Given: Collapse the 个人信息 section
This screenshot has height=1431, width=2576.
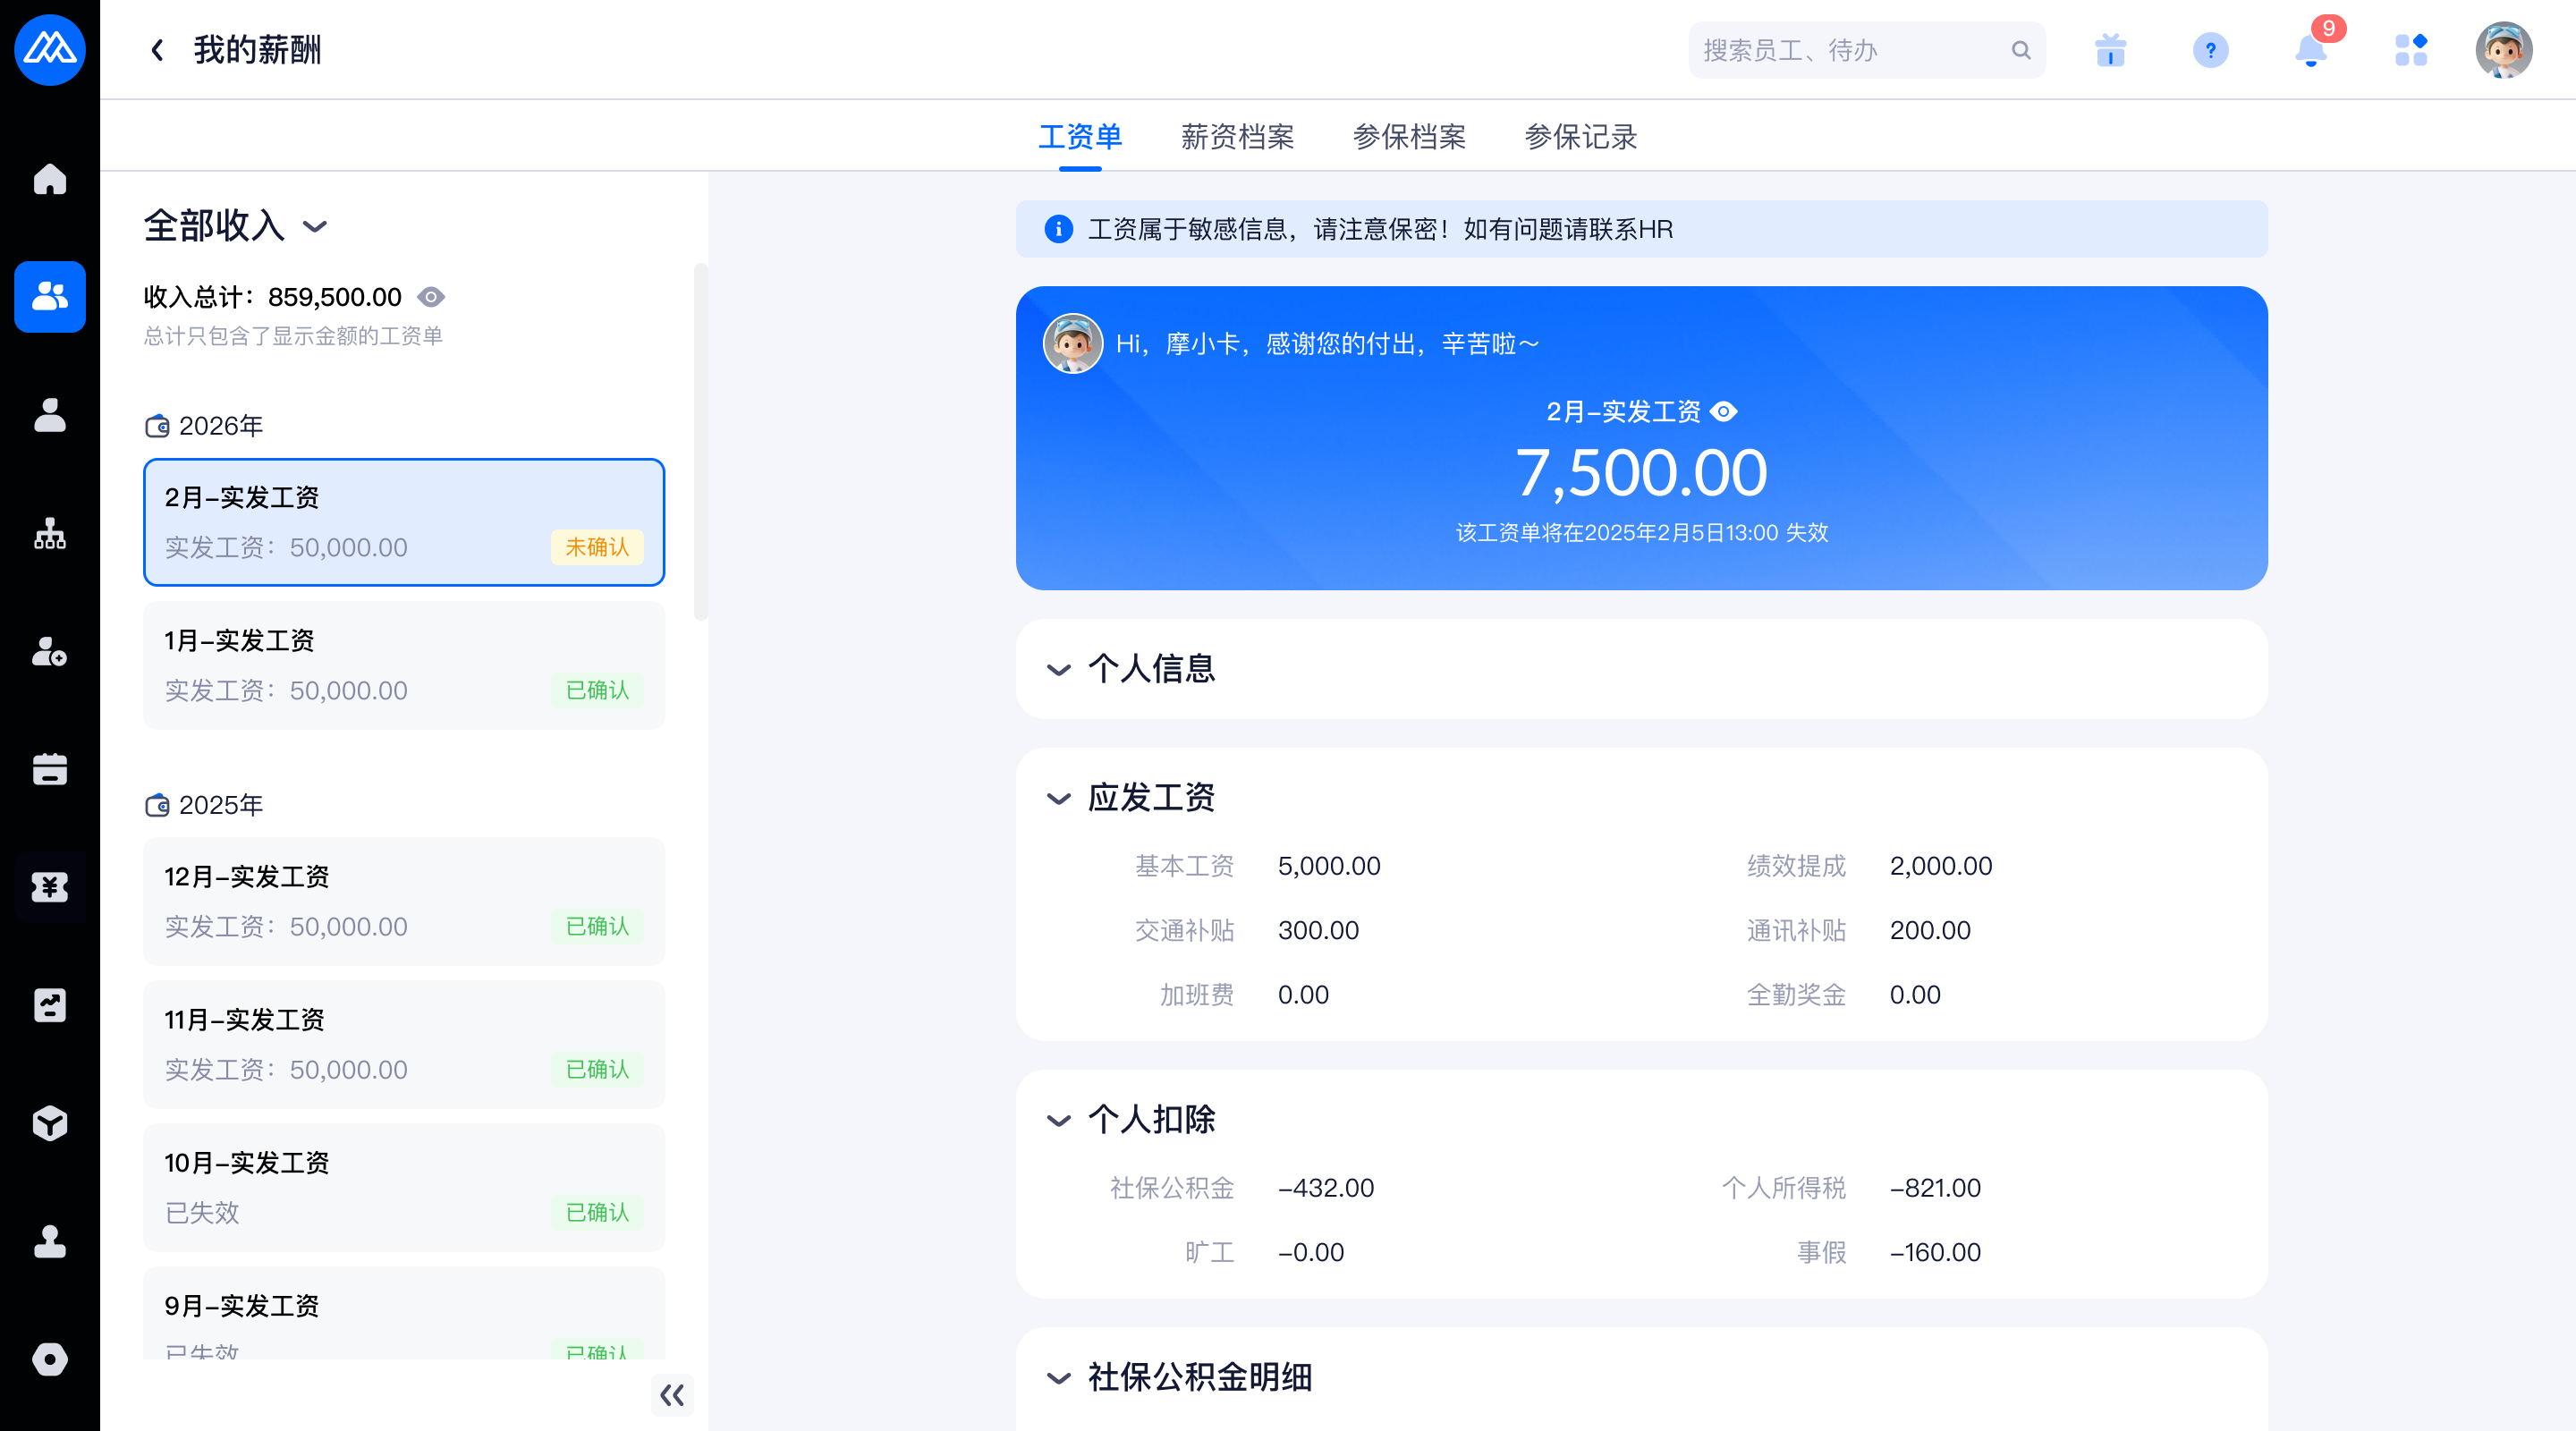Looking at the screenshot, I should [1058, 669].
